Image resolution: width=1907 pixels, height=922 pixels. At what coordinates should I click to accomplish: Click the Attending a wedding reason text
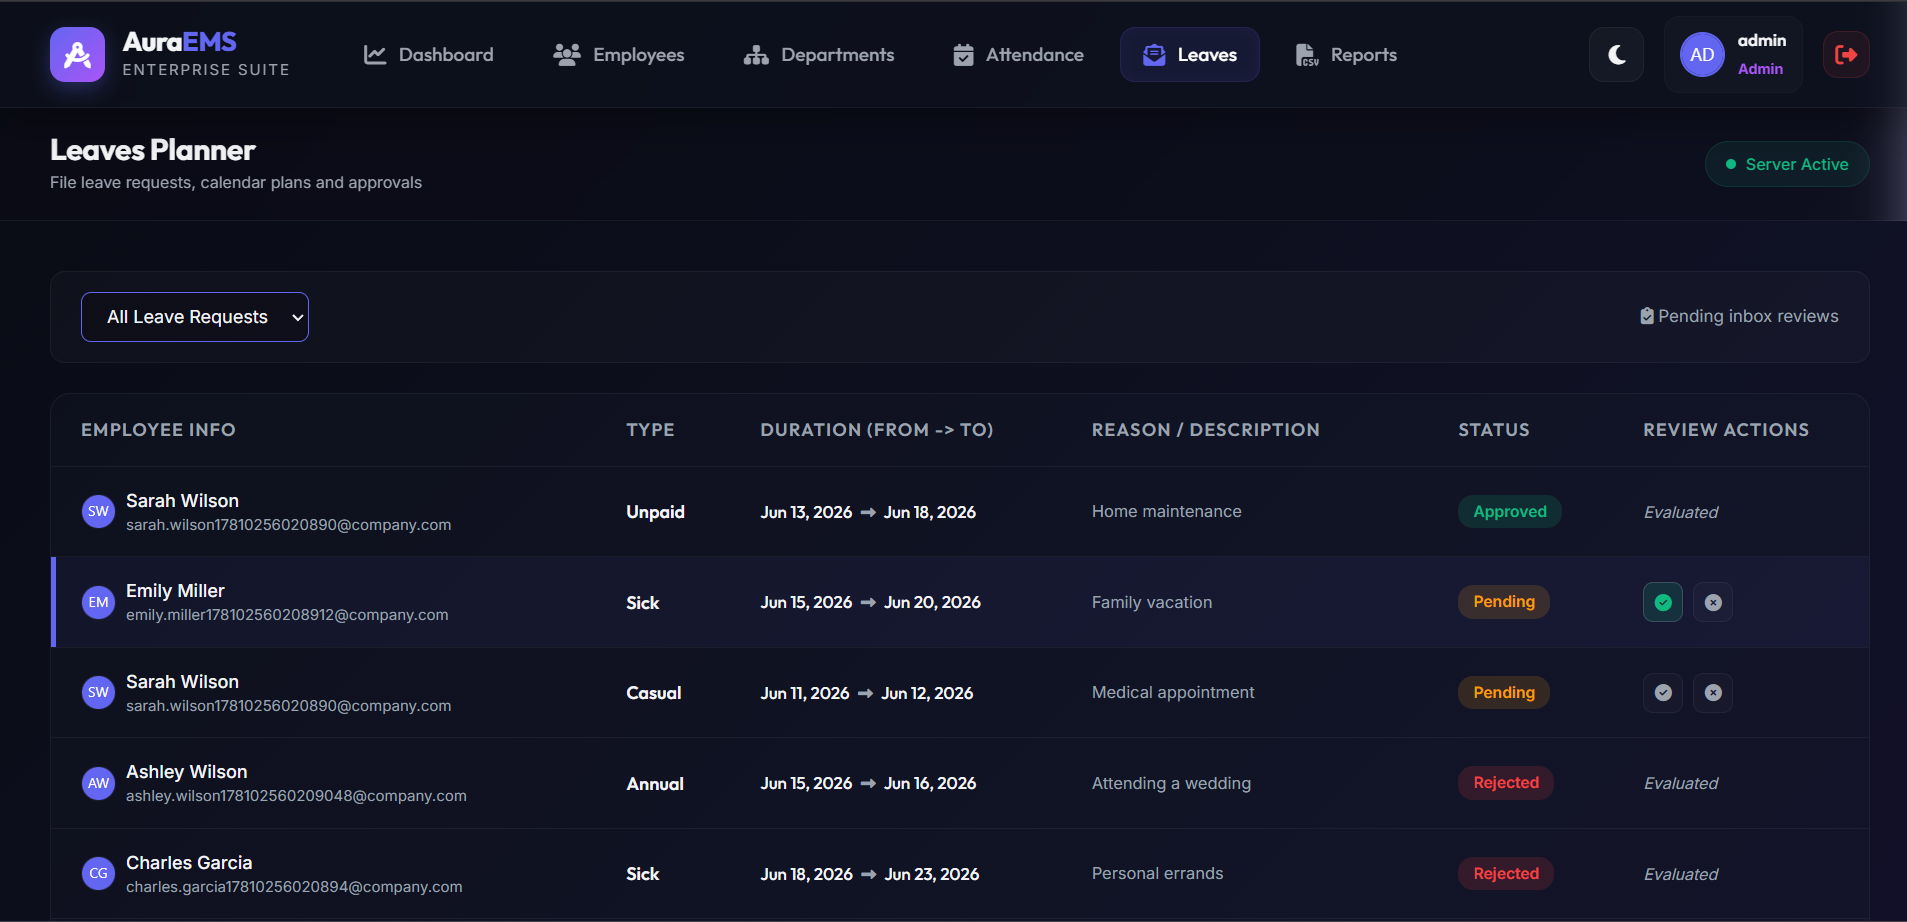click(1171, 783)
